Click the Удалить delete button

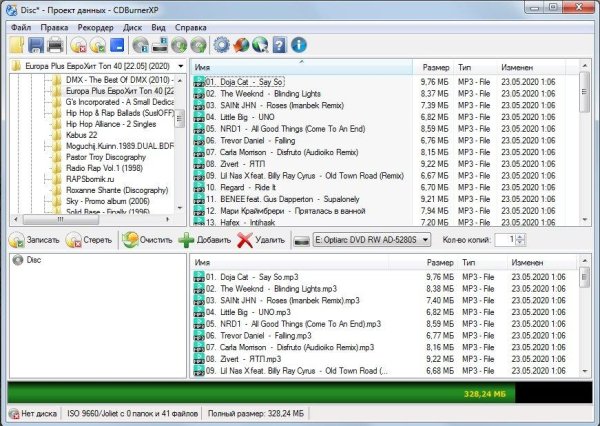pos(261,240)
